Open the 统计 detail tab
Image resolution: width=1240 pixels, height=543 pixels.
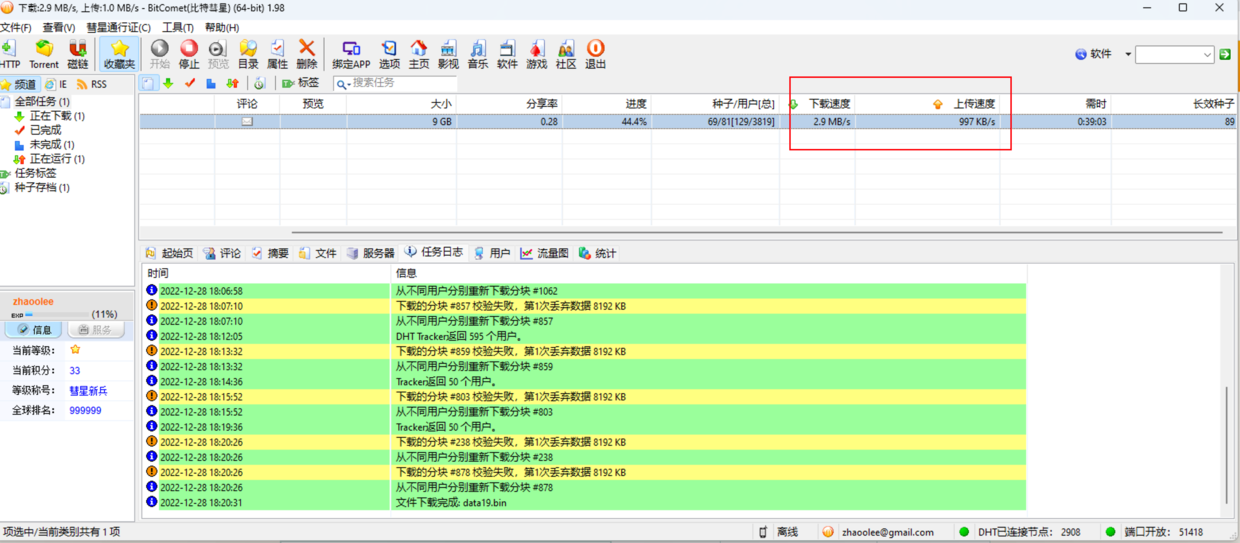pos(597,253)
